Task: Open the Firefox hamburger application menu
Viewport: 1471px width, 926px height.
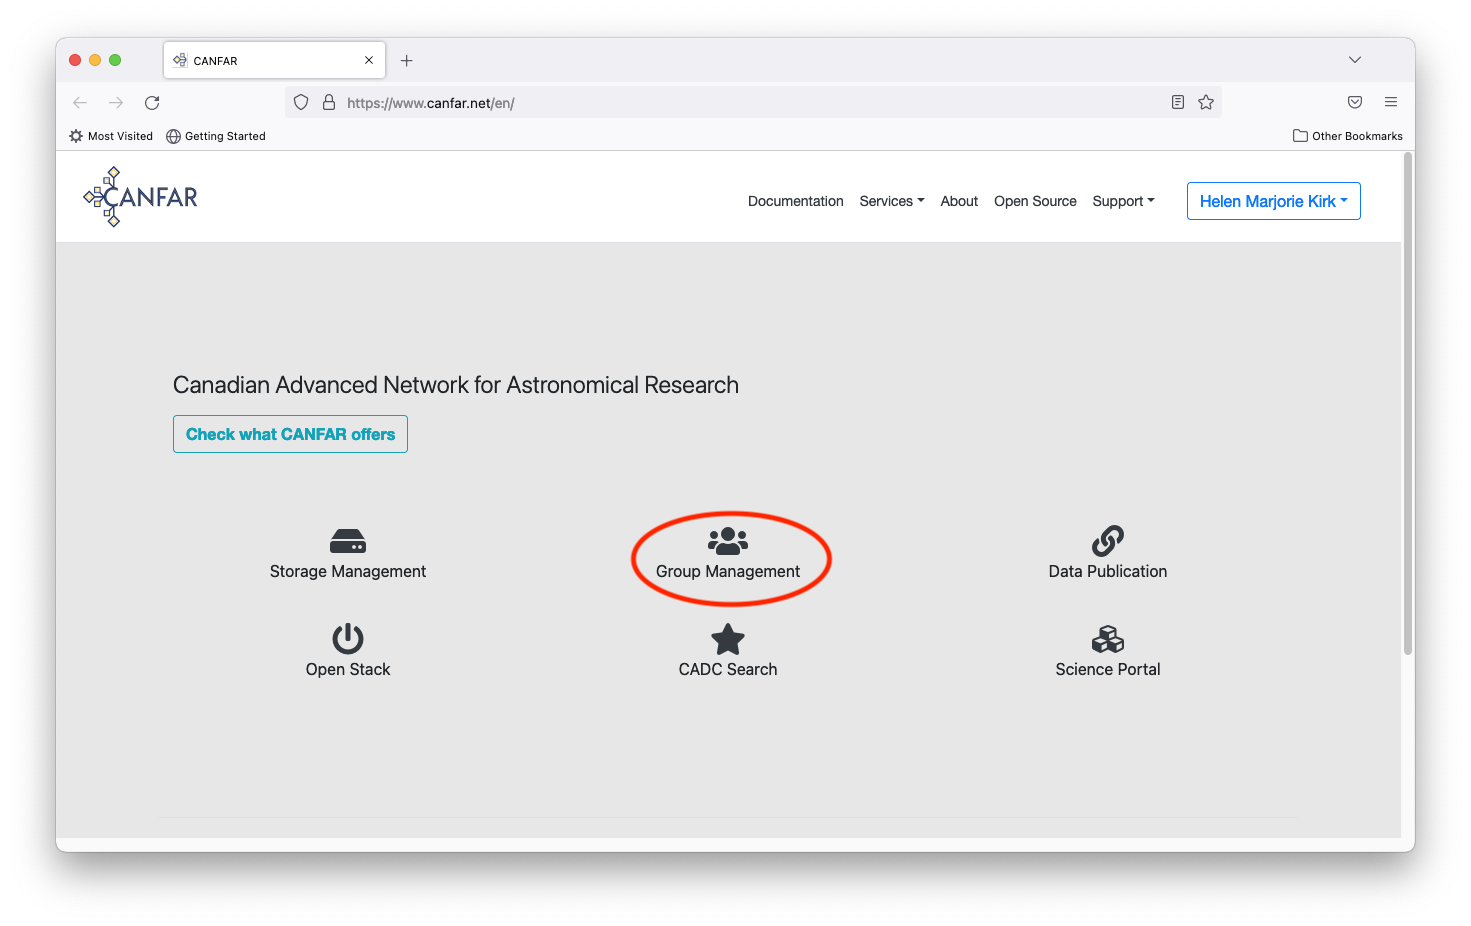Action: pyautogui.click(x=1391, y=102)
